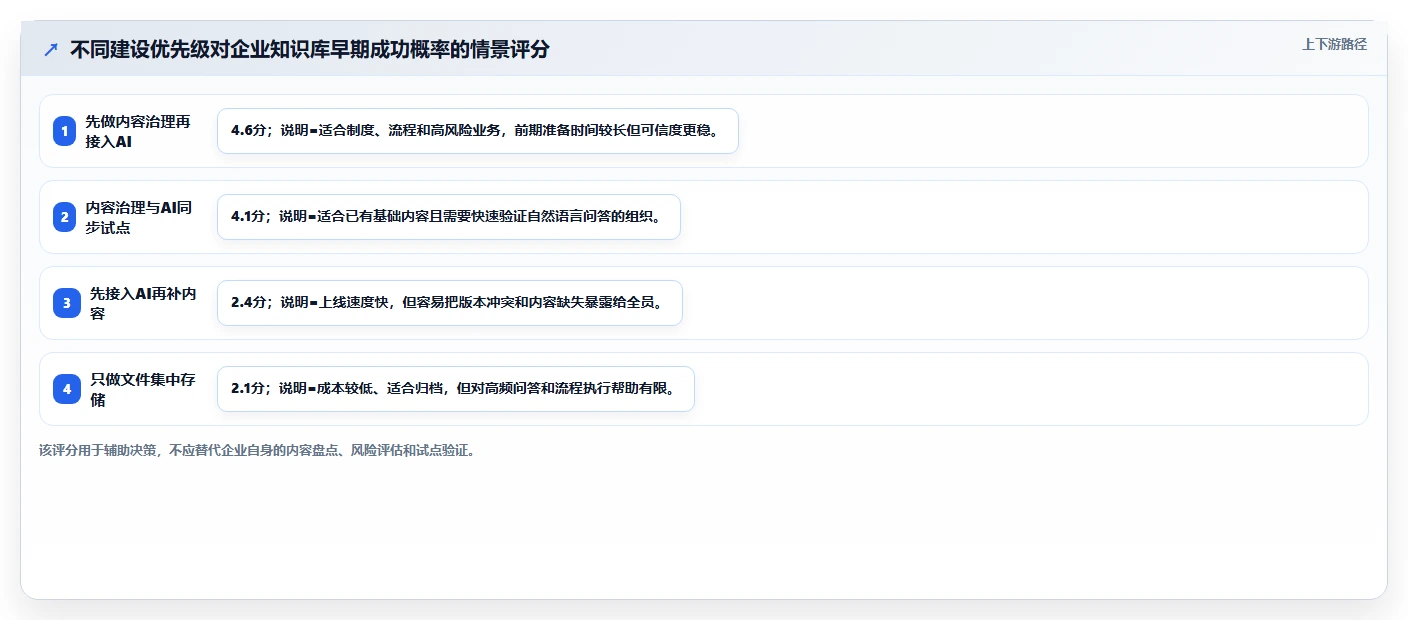Click the 2.4分 score description box
This screenshot has height=620, width=1408.
click(449, 303)
